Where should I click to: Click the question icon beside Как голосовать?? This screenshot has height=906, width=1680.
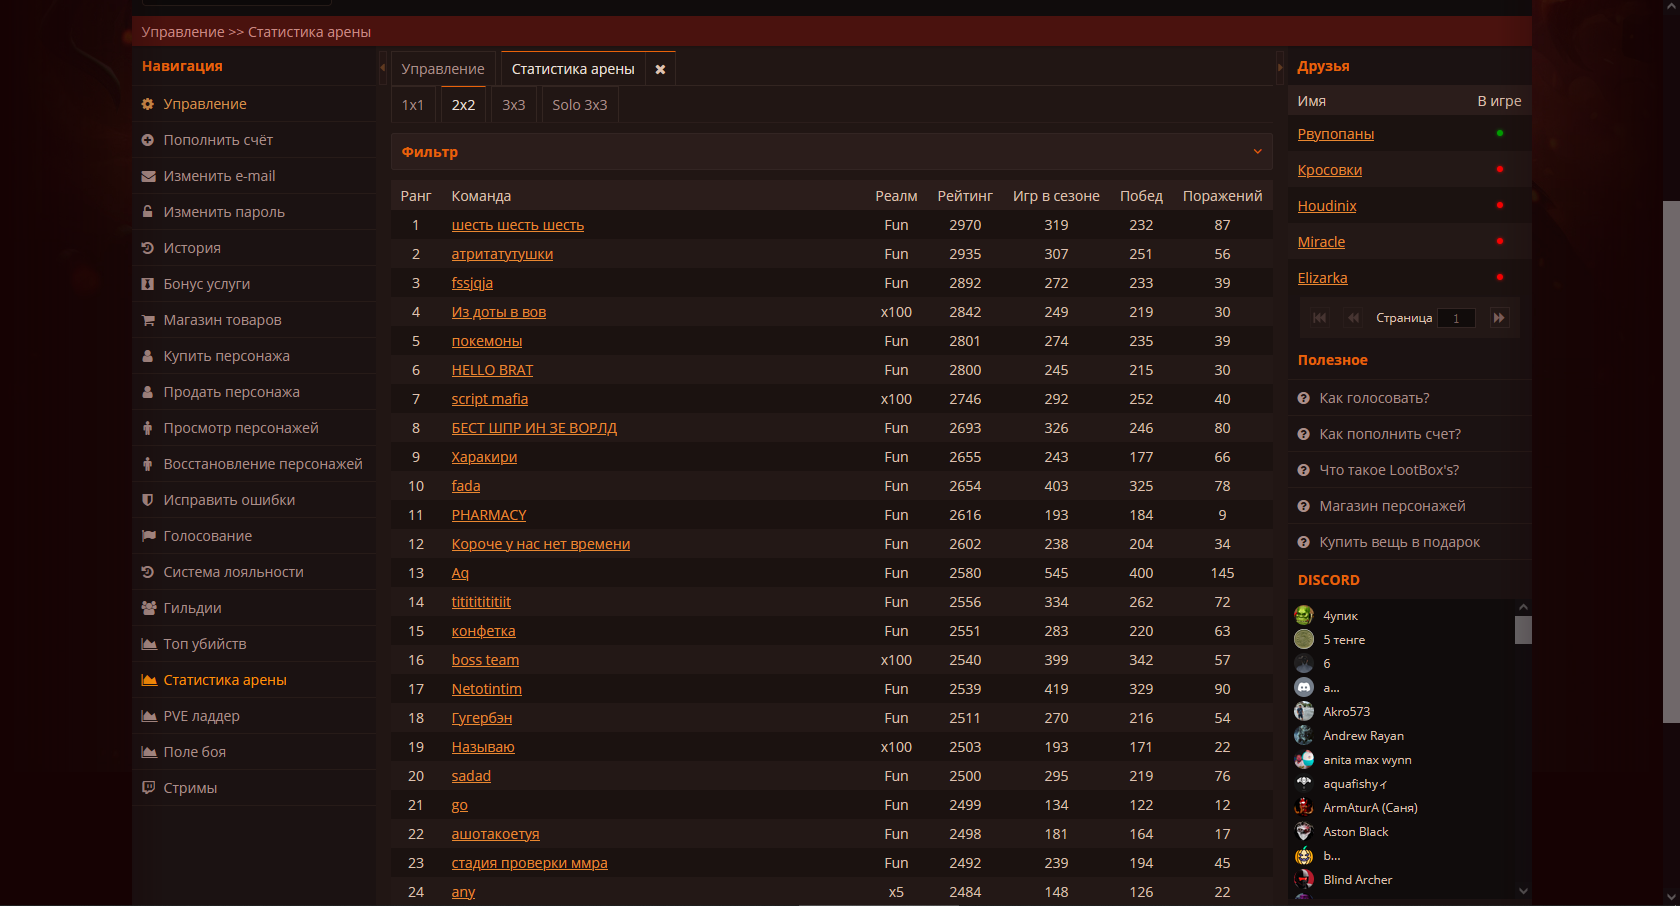tap(1304, 398)
